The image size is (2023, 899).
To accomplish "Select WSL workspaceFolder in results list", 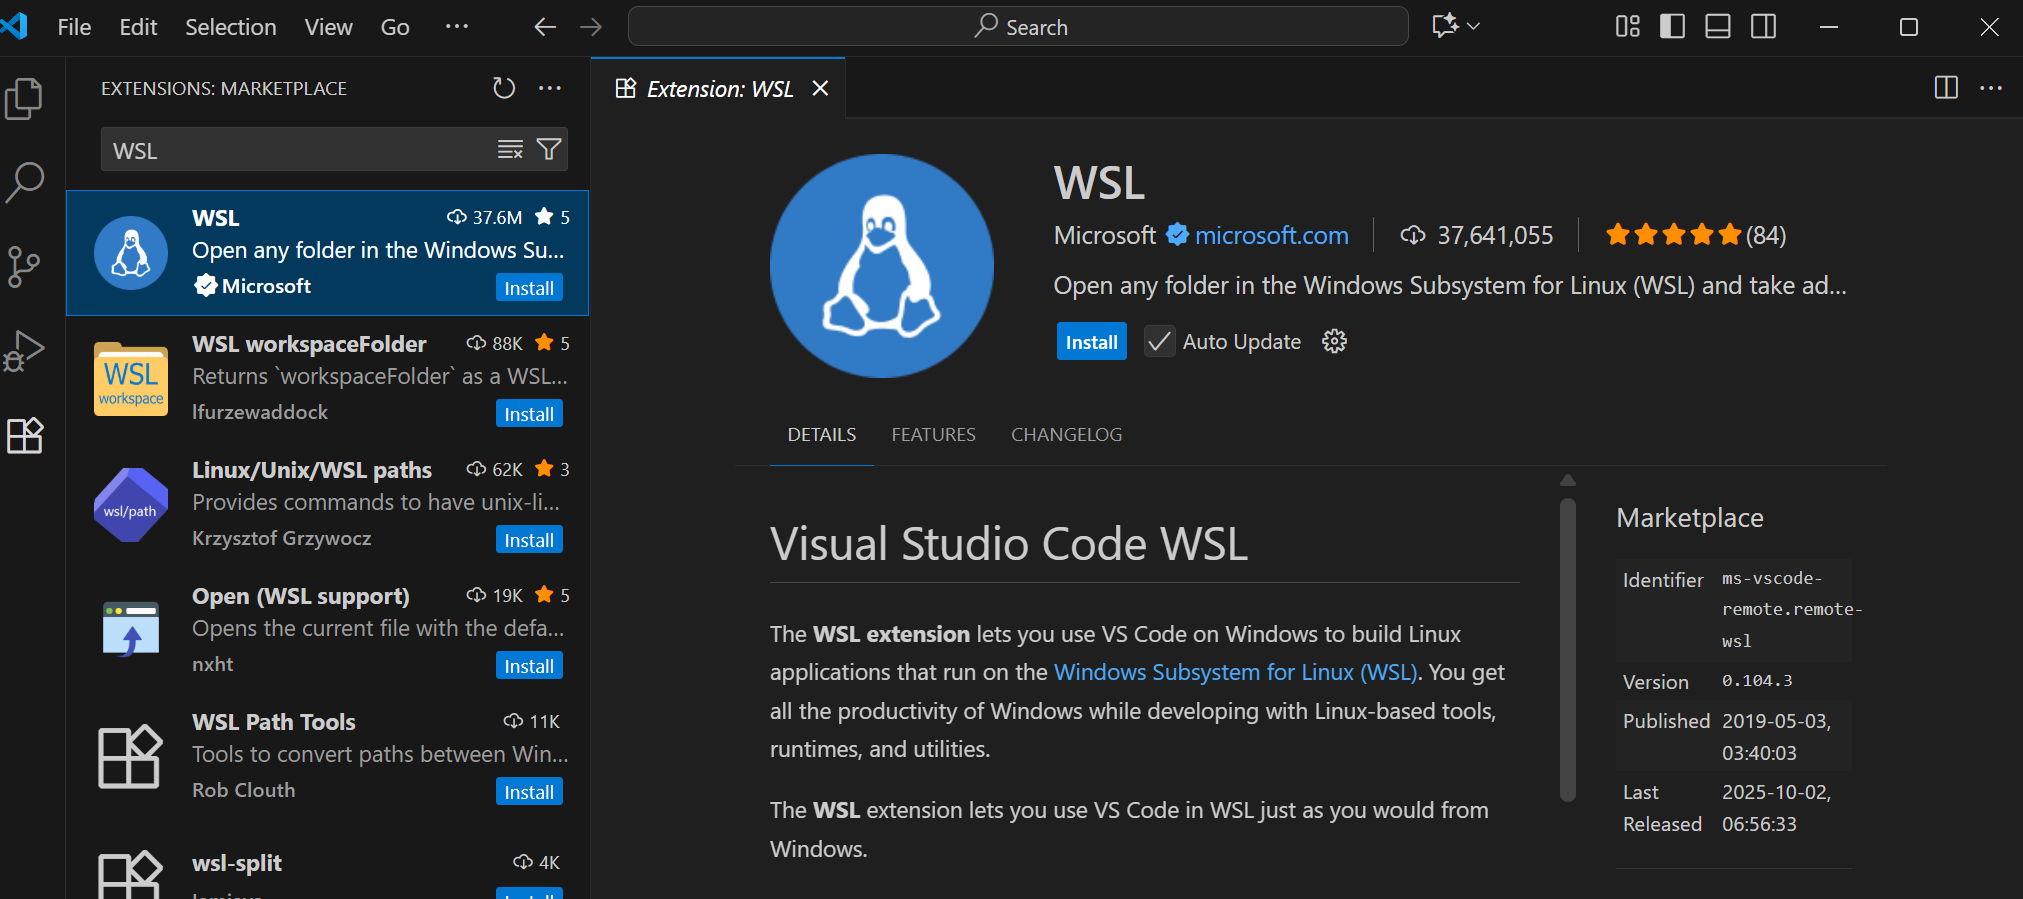I will [327, 379].
